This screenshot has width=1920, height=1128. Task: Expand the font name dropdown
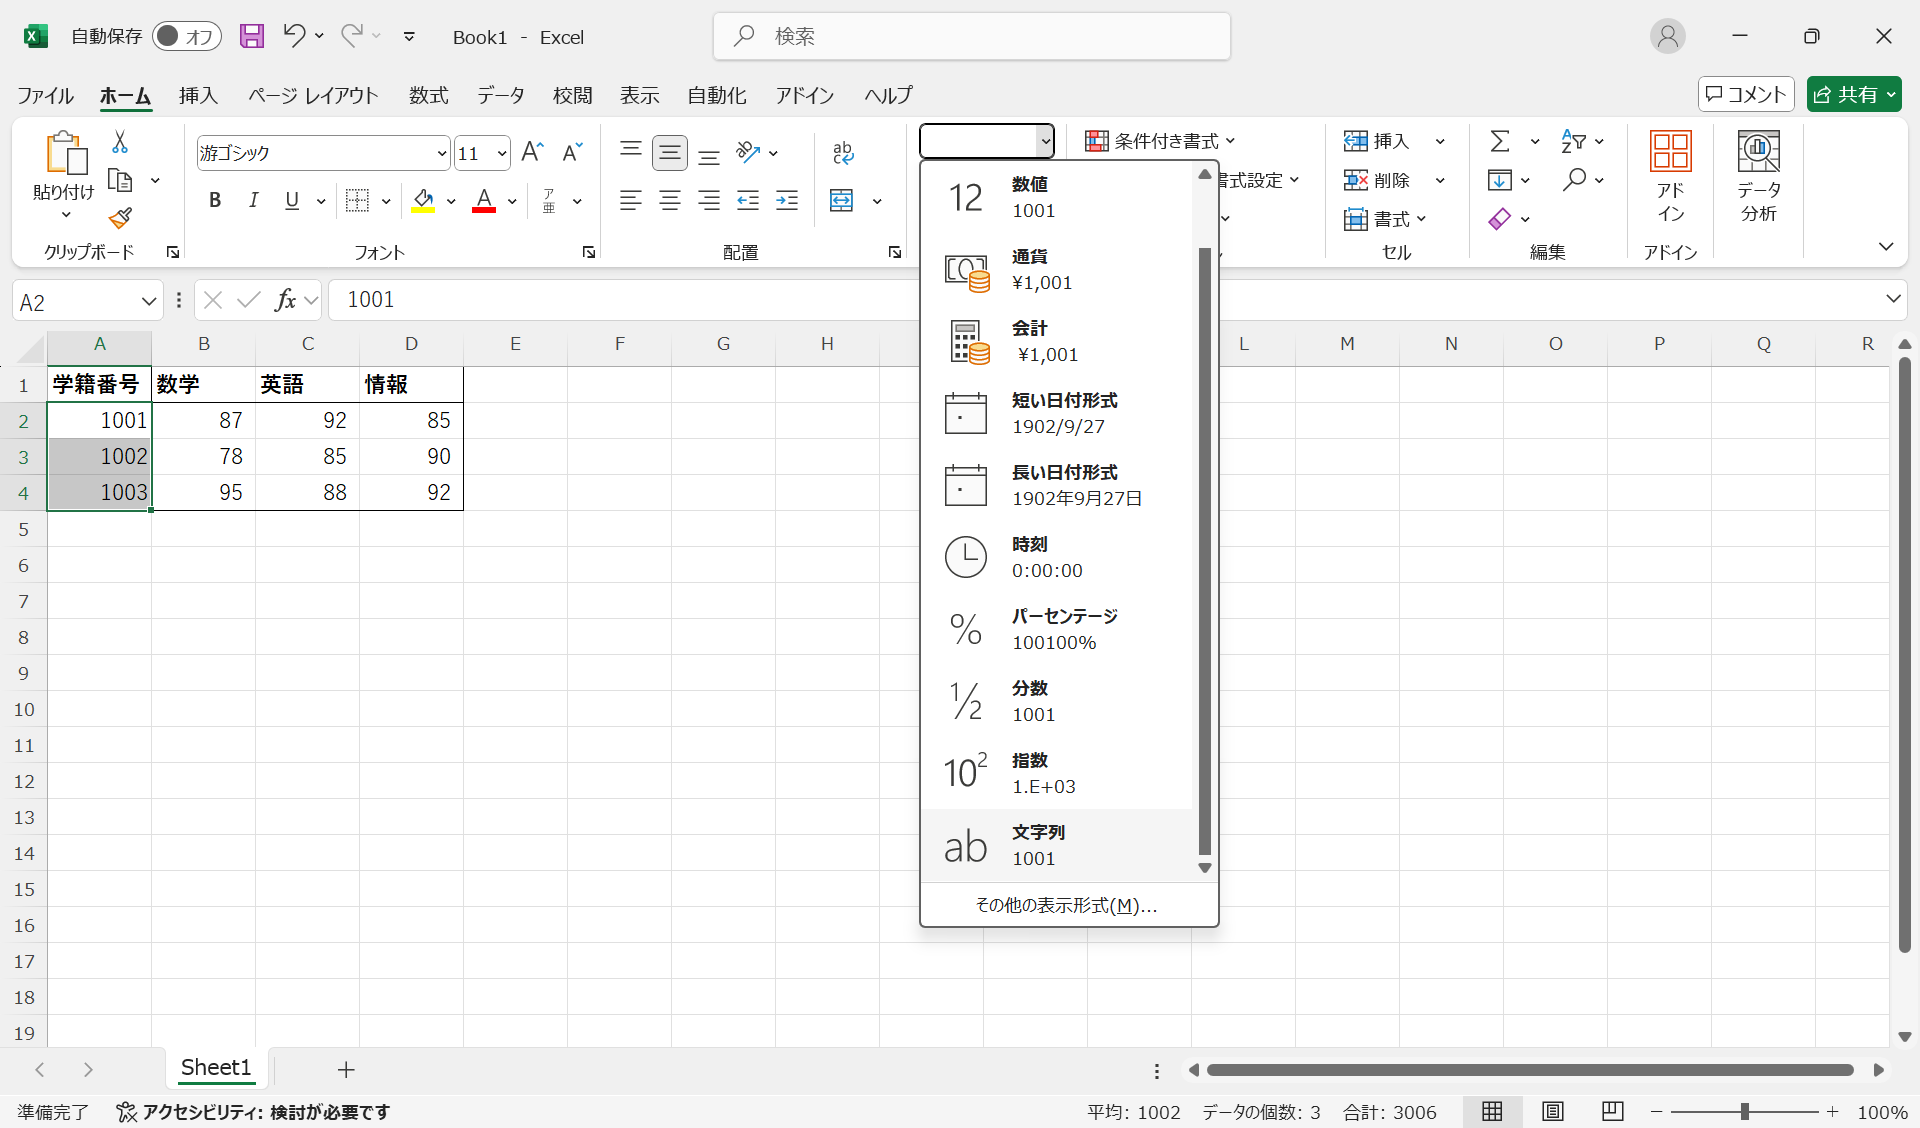point(441,153)
